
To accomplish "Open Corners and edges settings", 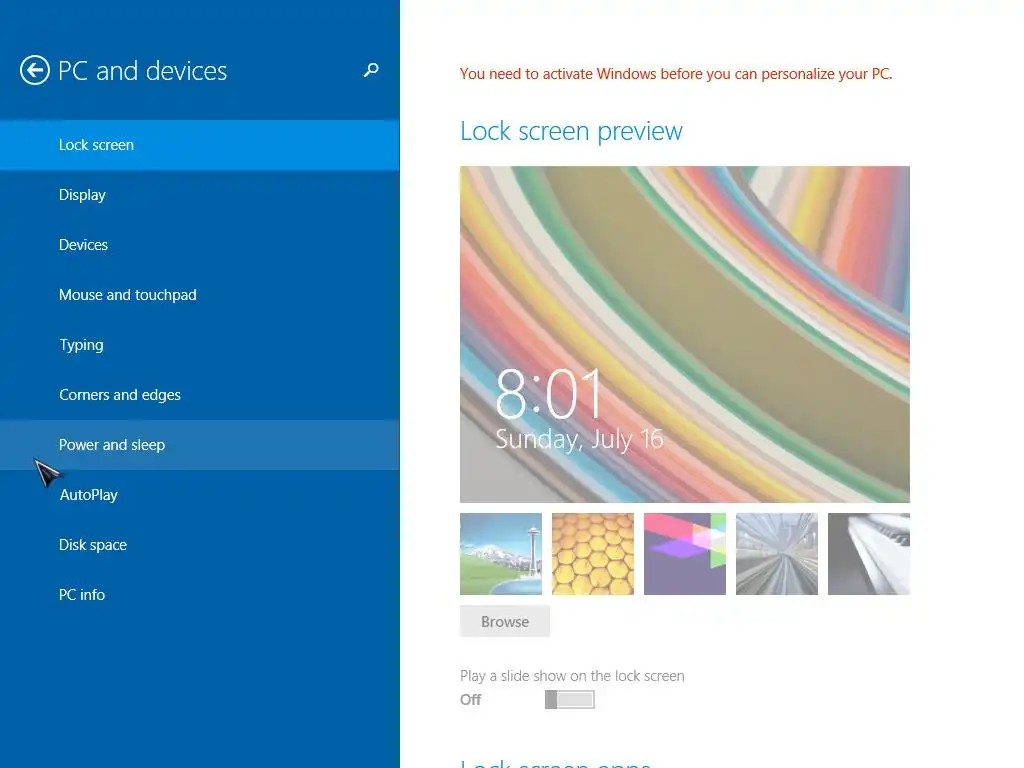I will click(x=200, y=395).
